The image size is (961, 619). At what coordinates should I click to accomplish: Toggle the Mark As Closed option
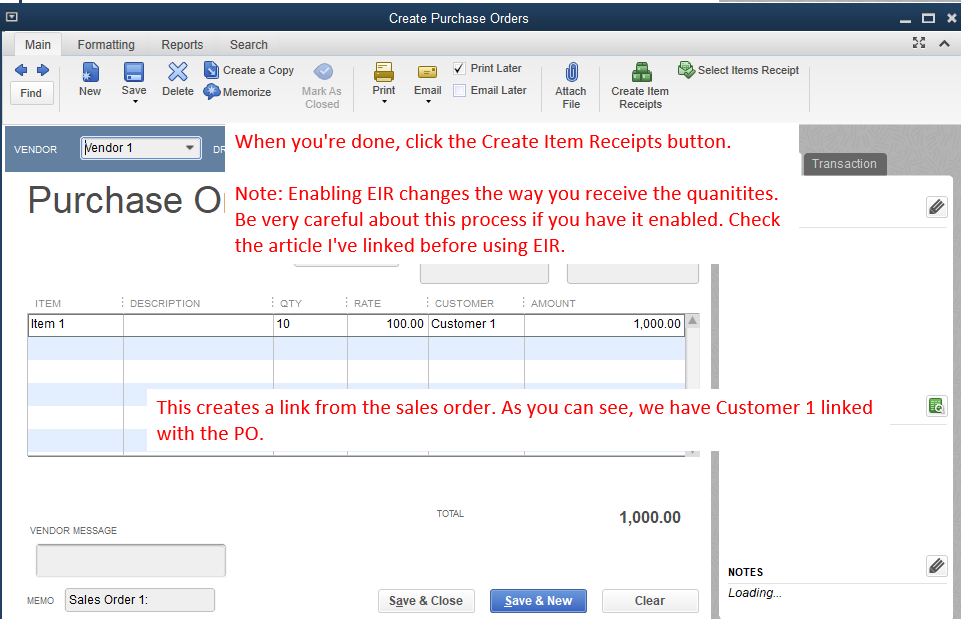click(322, 83)
